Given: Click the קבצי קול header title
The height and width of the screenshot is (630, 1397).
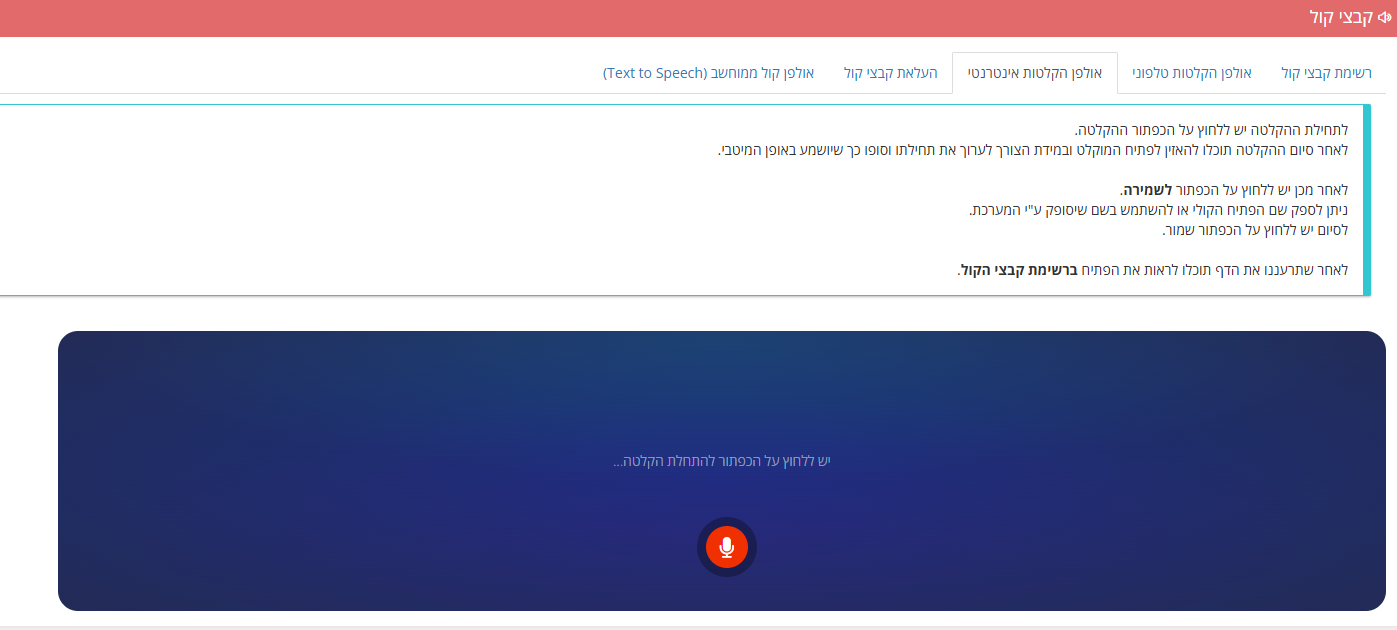Looking at the screenshot, I should pos(1341,17).
